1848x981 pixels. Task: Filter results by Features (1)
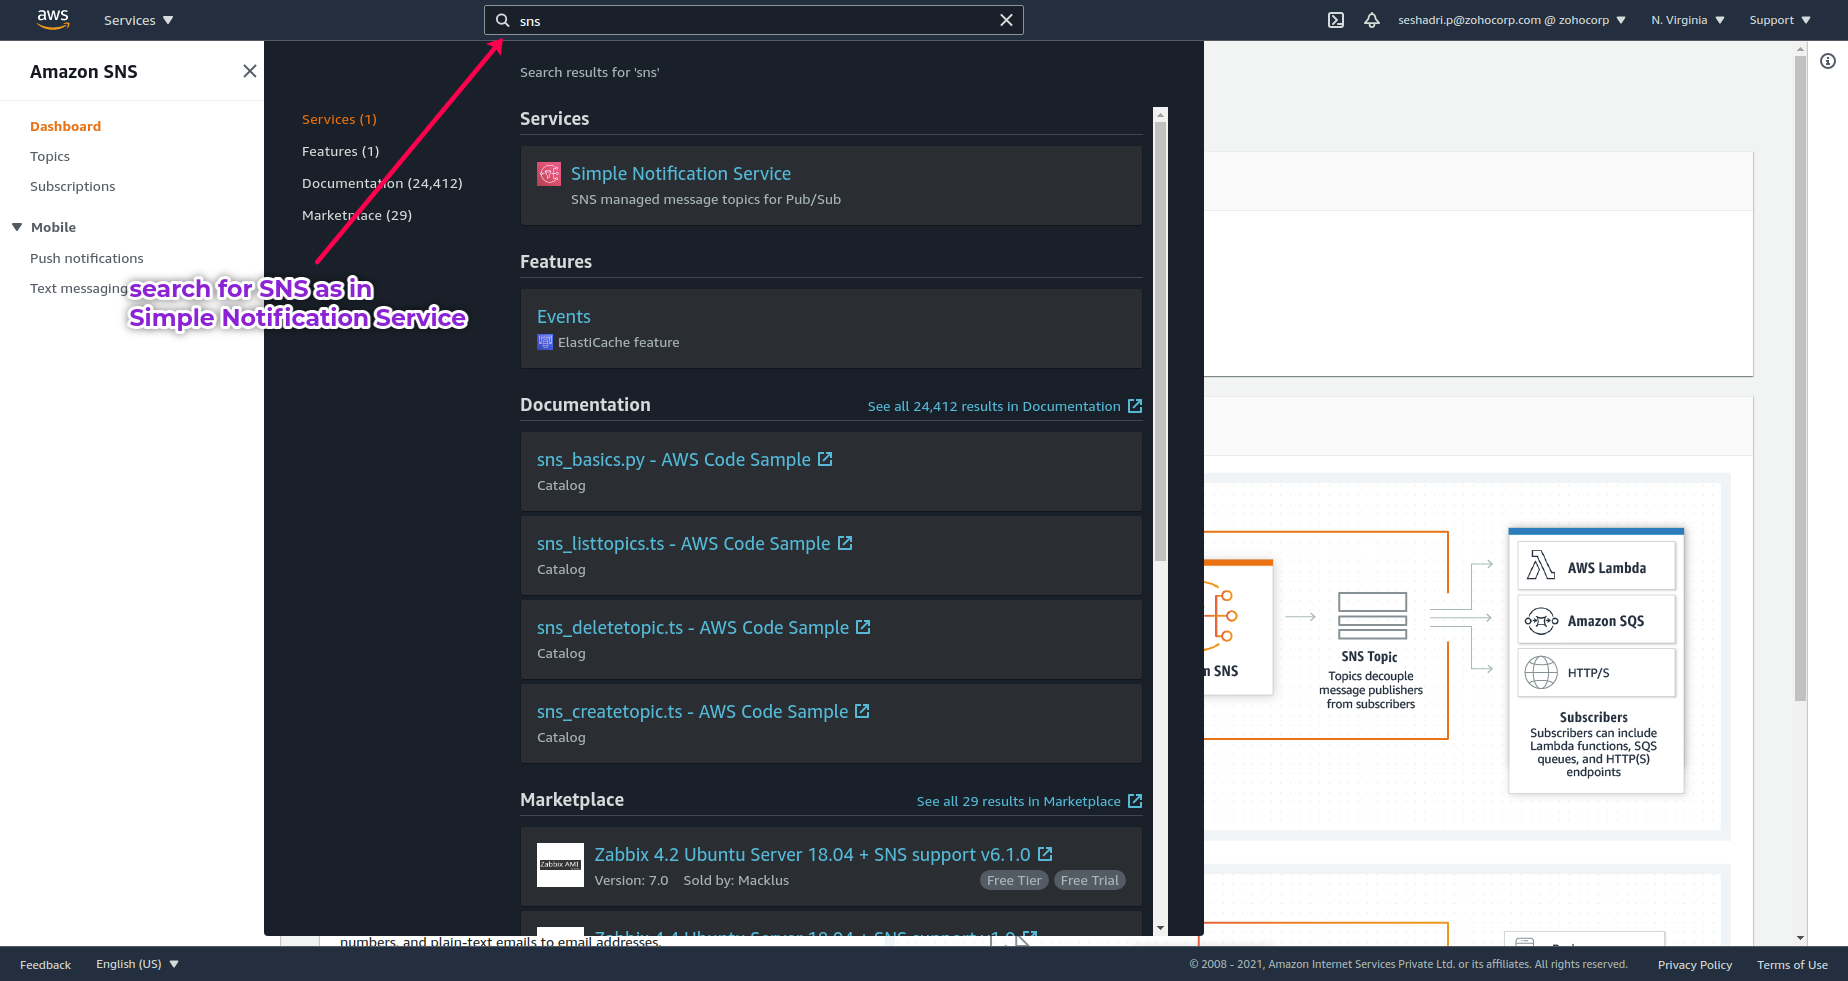pyautogui.click(x=340, y=151)
